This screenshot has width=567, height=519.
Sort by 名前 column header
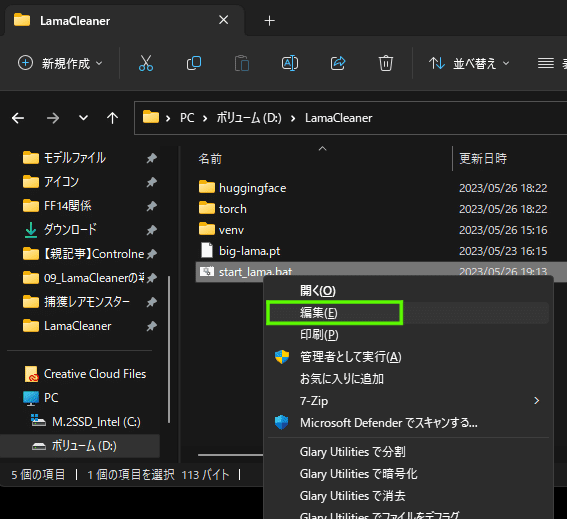210,159
